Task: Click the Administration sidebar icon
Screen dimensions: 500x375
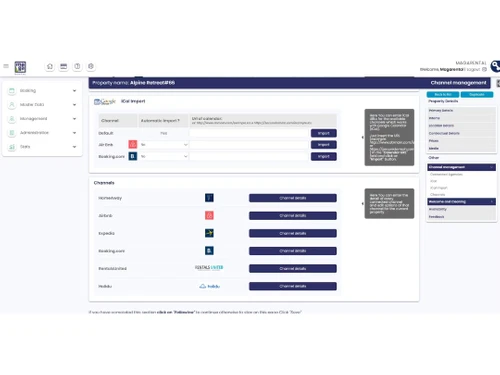Action: click(12, 133)
